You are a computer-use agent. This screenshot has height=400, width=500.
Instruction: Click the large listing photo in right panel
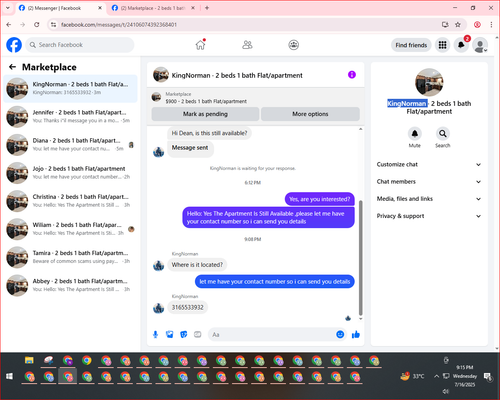tap(429, 82)
